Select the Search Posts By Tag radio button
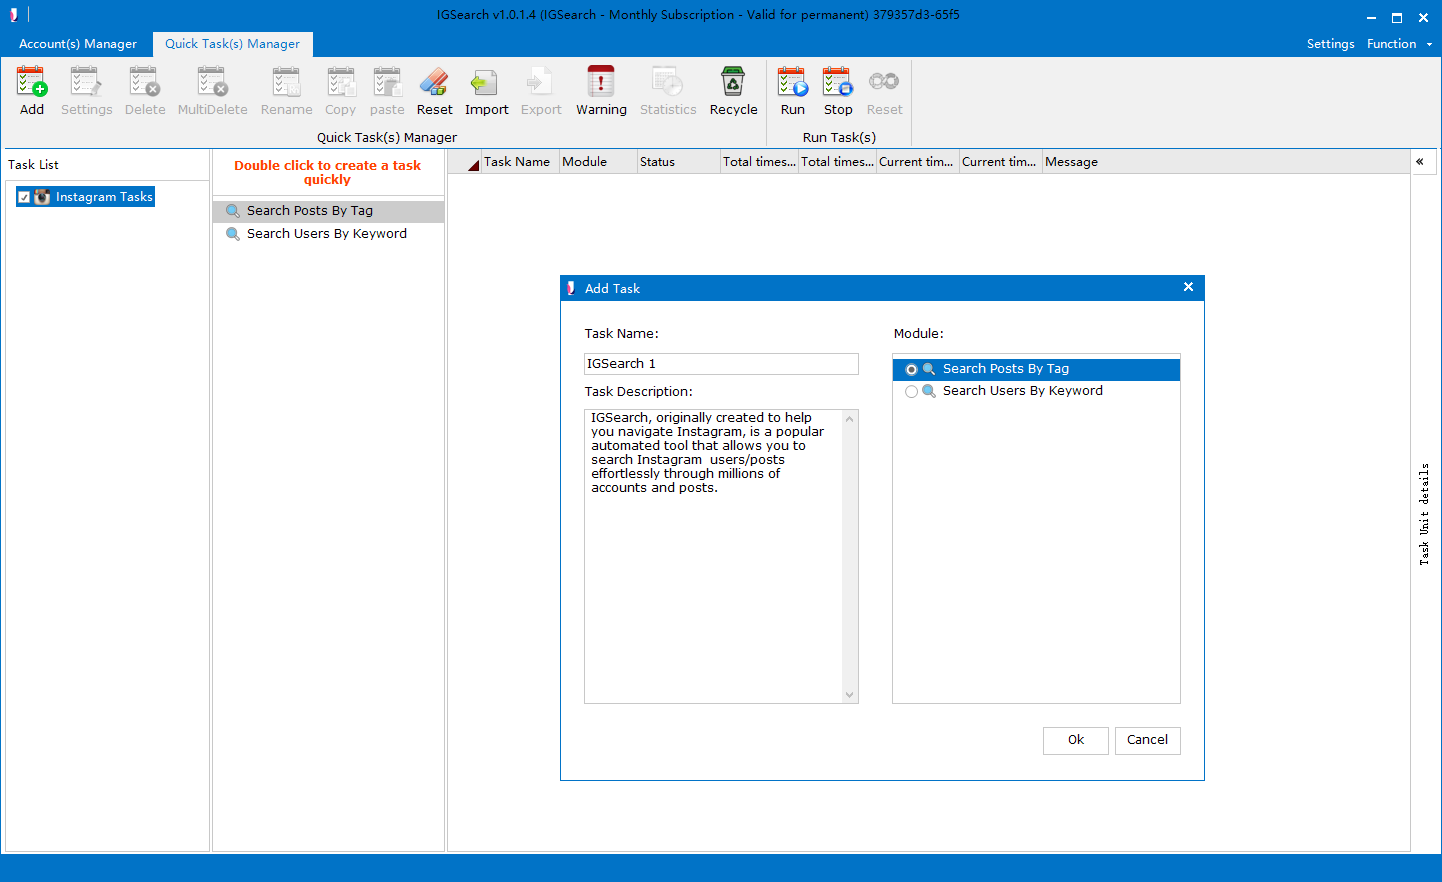 tap(911, 370)
